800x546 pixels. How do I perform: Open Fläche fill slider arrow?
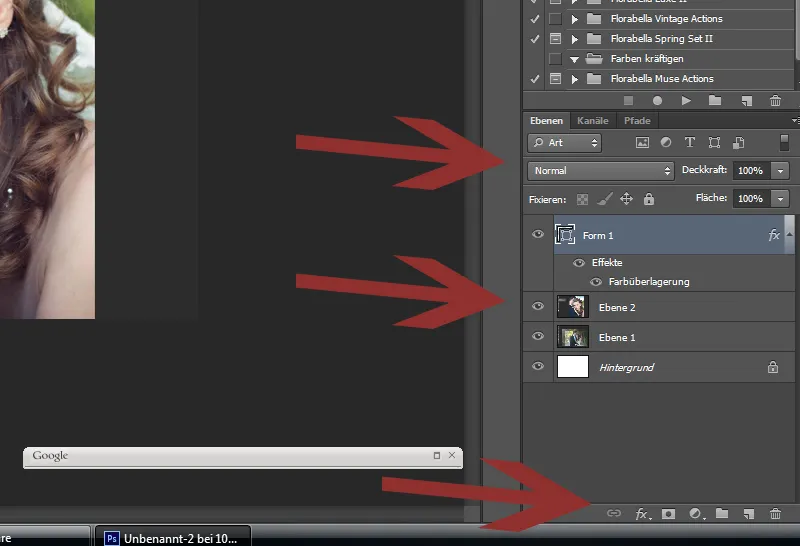[780, 199]
